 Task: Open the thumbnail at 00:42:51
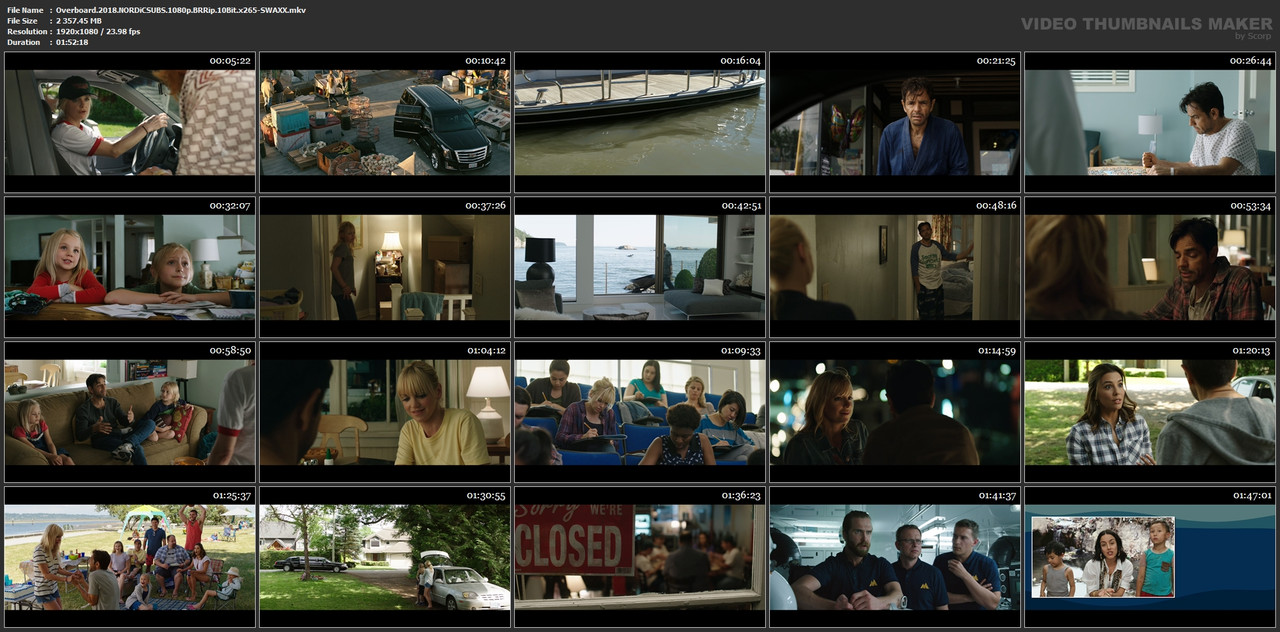click(640, 267)
